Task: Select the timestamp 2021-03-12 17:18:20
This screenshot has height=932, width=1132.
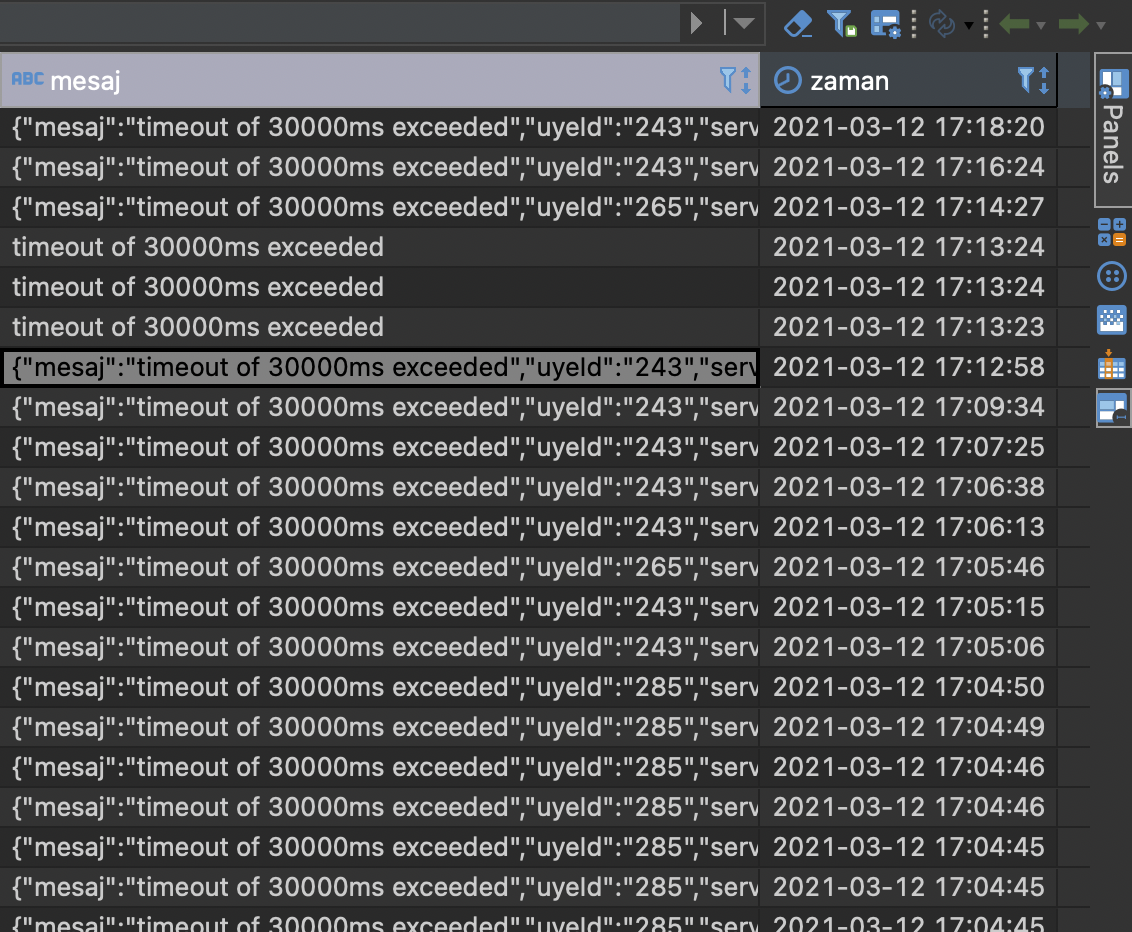Action: (x=908, y=128)
